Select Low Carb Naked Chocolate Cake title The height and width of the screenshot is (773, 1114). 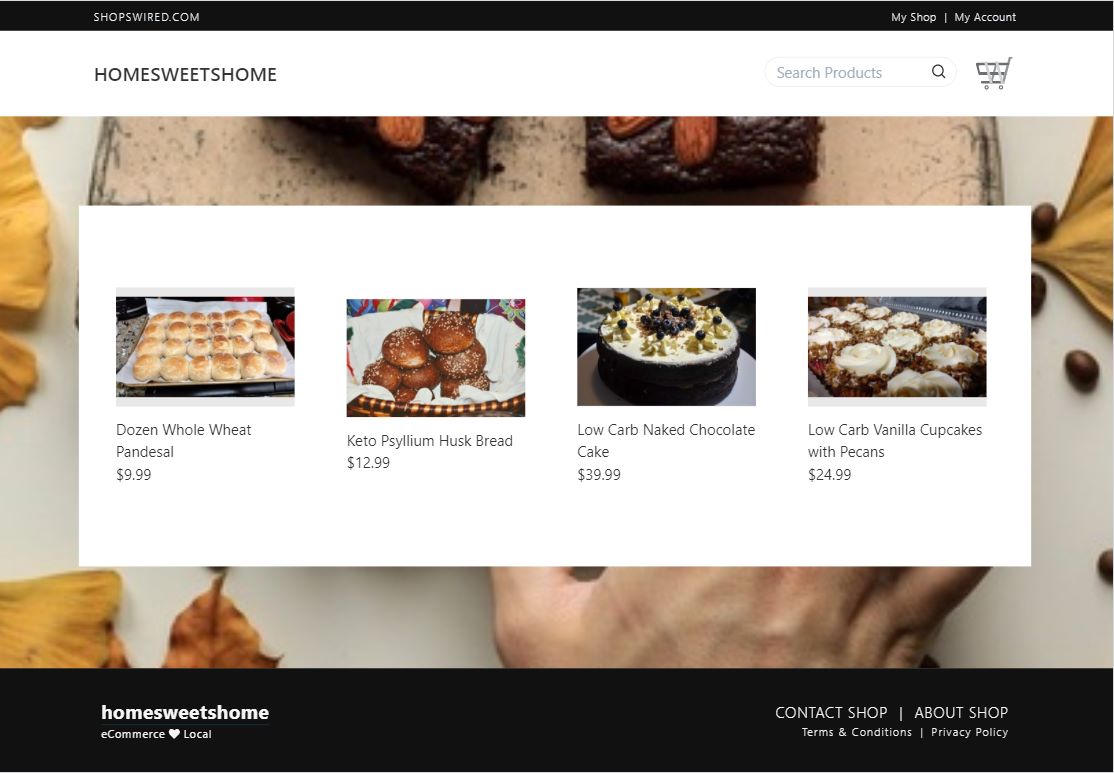click(666, 440)
